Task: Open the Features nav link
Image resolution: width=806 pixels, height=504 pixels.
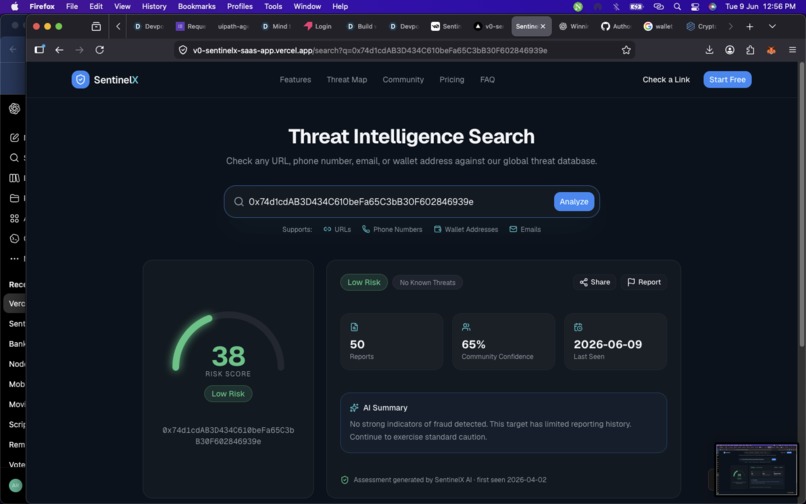Action: click(x=295, y=80)
